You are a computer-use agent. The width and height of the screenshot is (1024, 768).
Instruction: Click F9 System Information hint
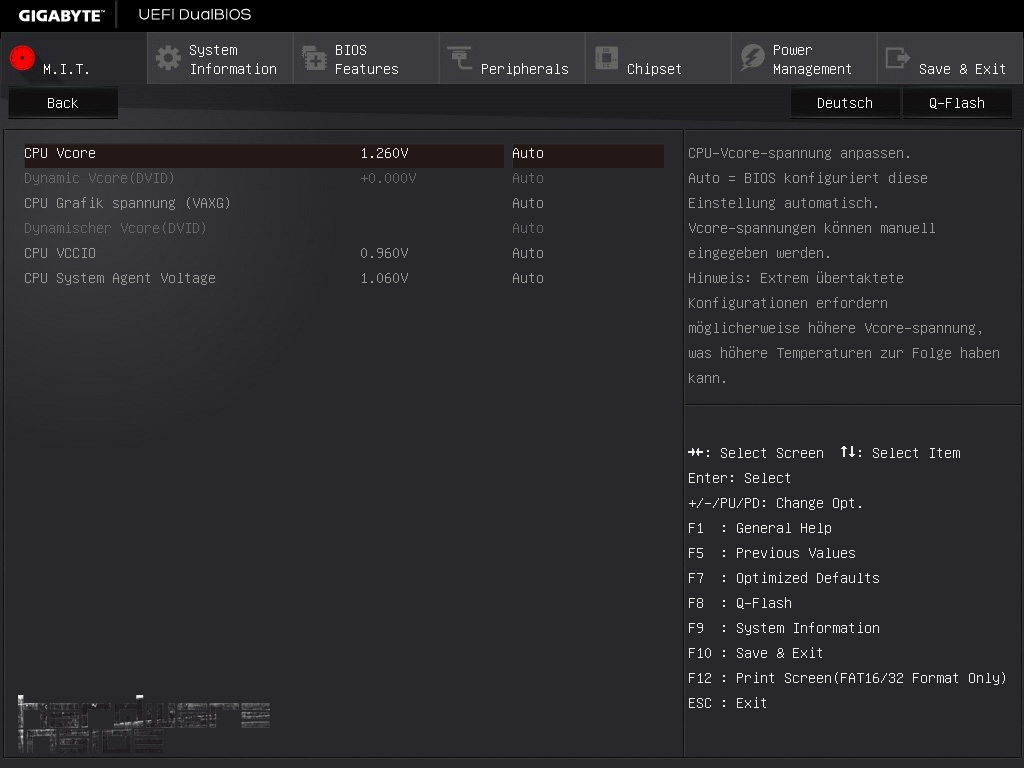click(784, 628)
